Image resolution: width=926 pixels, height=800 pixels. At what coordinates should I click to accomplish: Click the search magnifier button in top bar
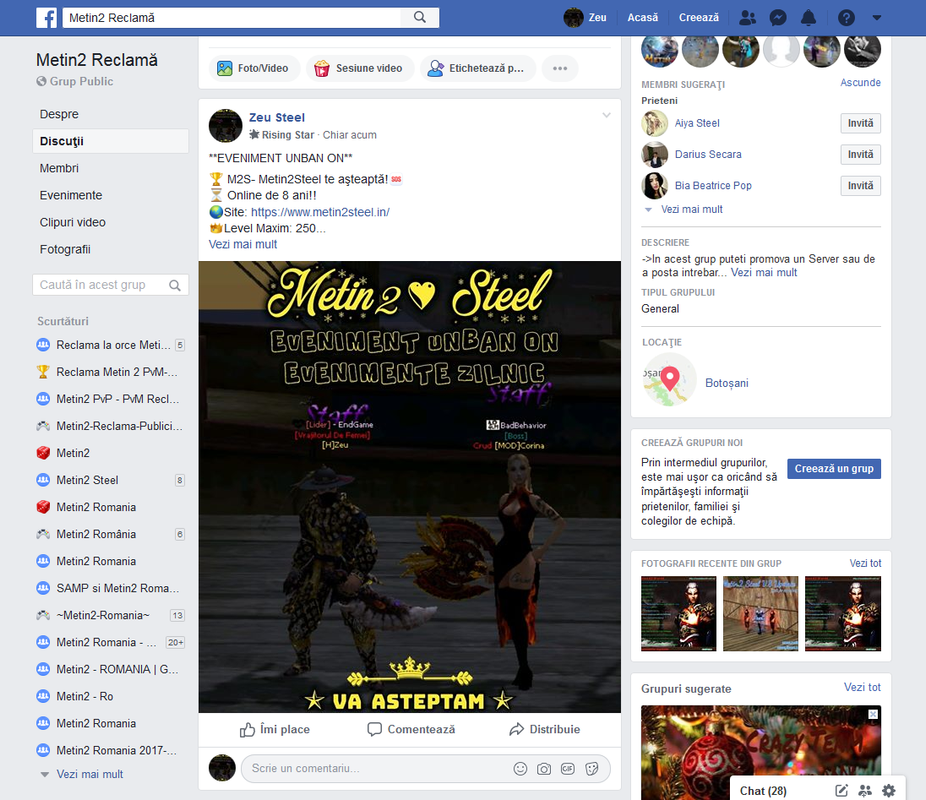[420, 17]
